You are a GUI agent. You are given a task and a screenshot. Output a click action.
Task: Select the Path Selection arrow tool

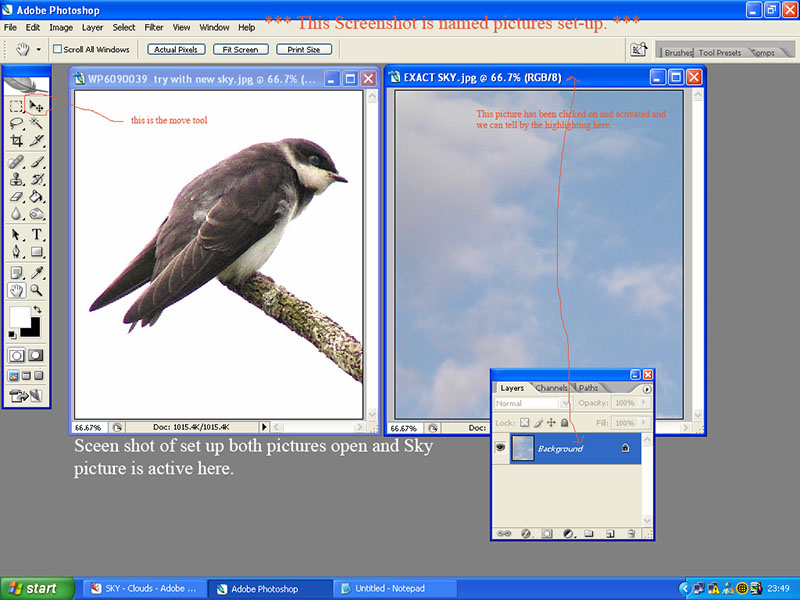click(16, 235)
